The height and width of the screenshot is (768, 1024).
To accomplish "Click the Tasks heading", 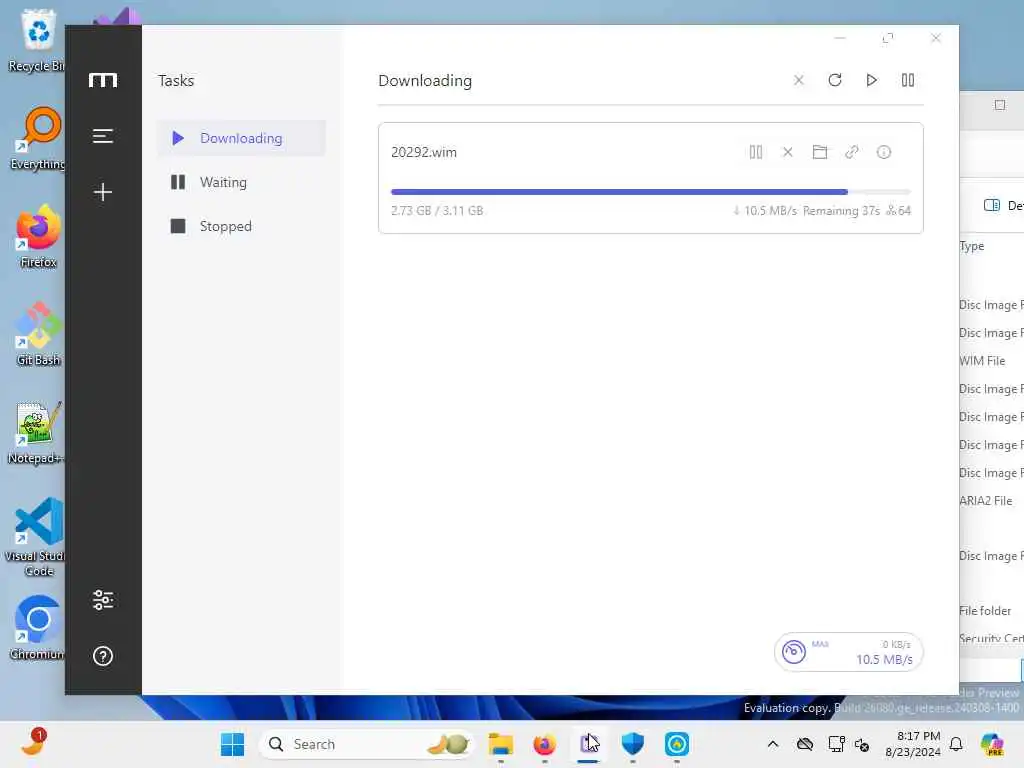I will pos(176,80).
